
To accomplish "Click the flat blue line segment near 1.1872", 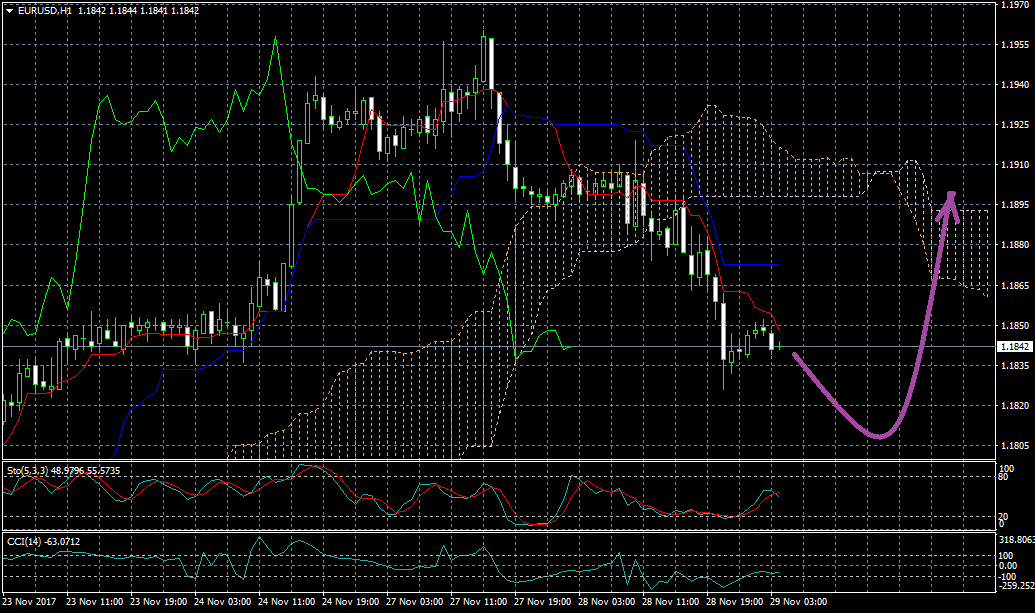I will pyautogui.click(x=750, y=264).
